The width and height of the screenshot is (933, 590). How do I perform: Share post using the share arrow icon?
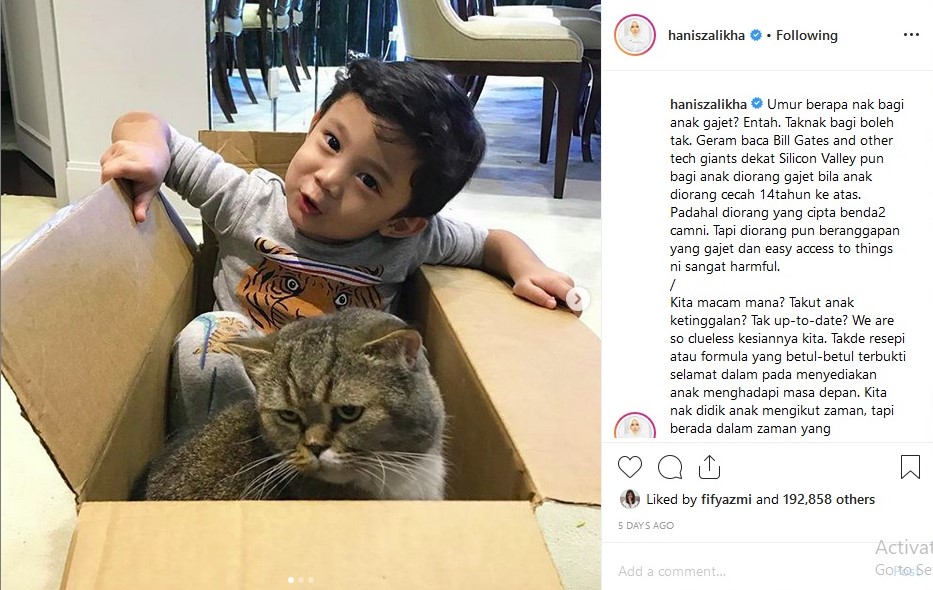[709, 467]
